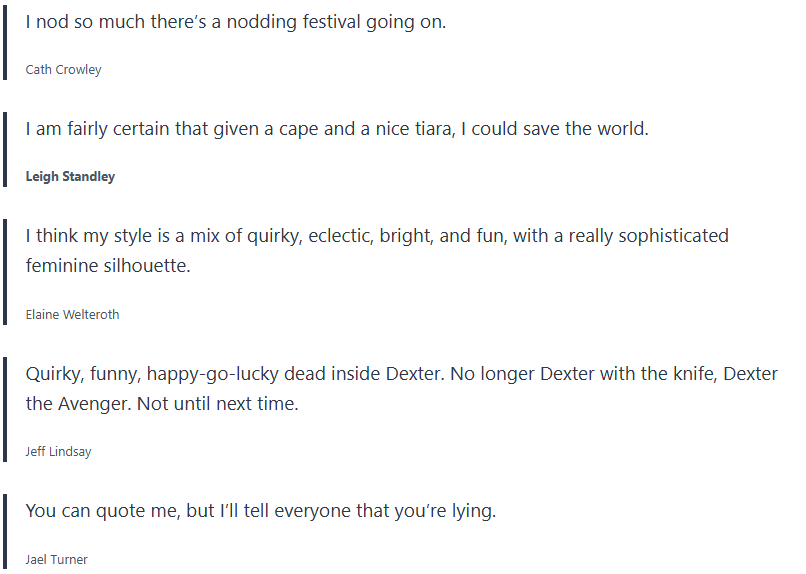The width and height of the screenshot is (806, 574).
Task: Click the Jael Turner author name
Action: (56, 560)
